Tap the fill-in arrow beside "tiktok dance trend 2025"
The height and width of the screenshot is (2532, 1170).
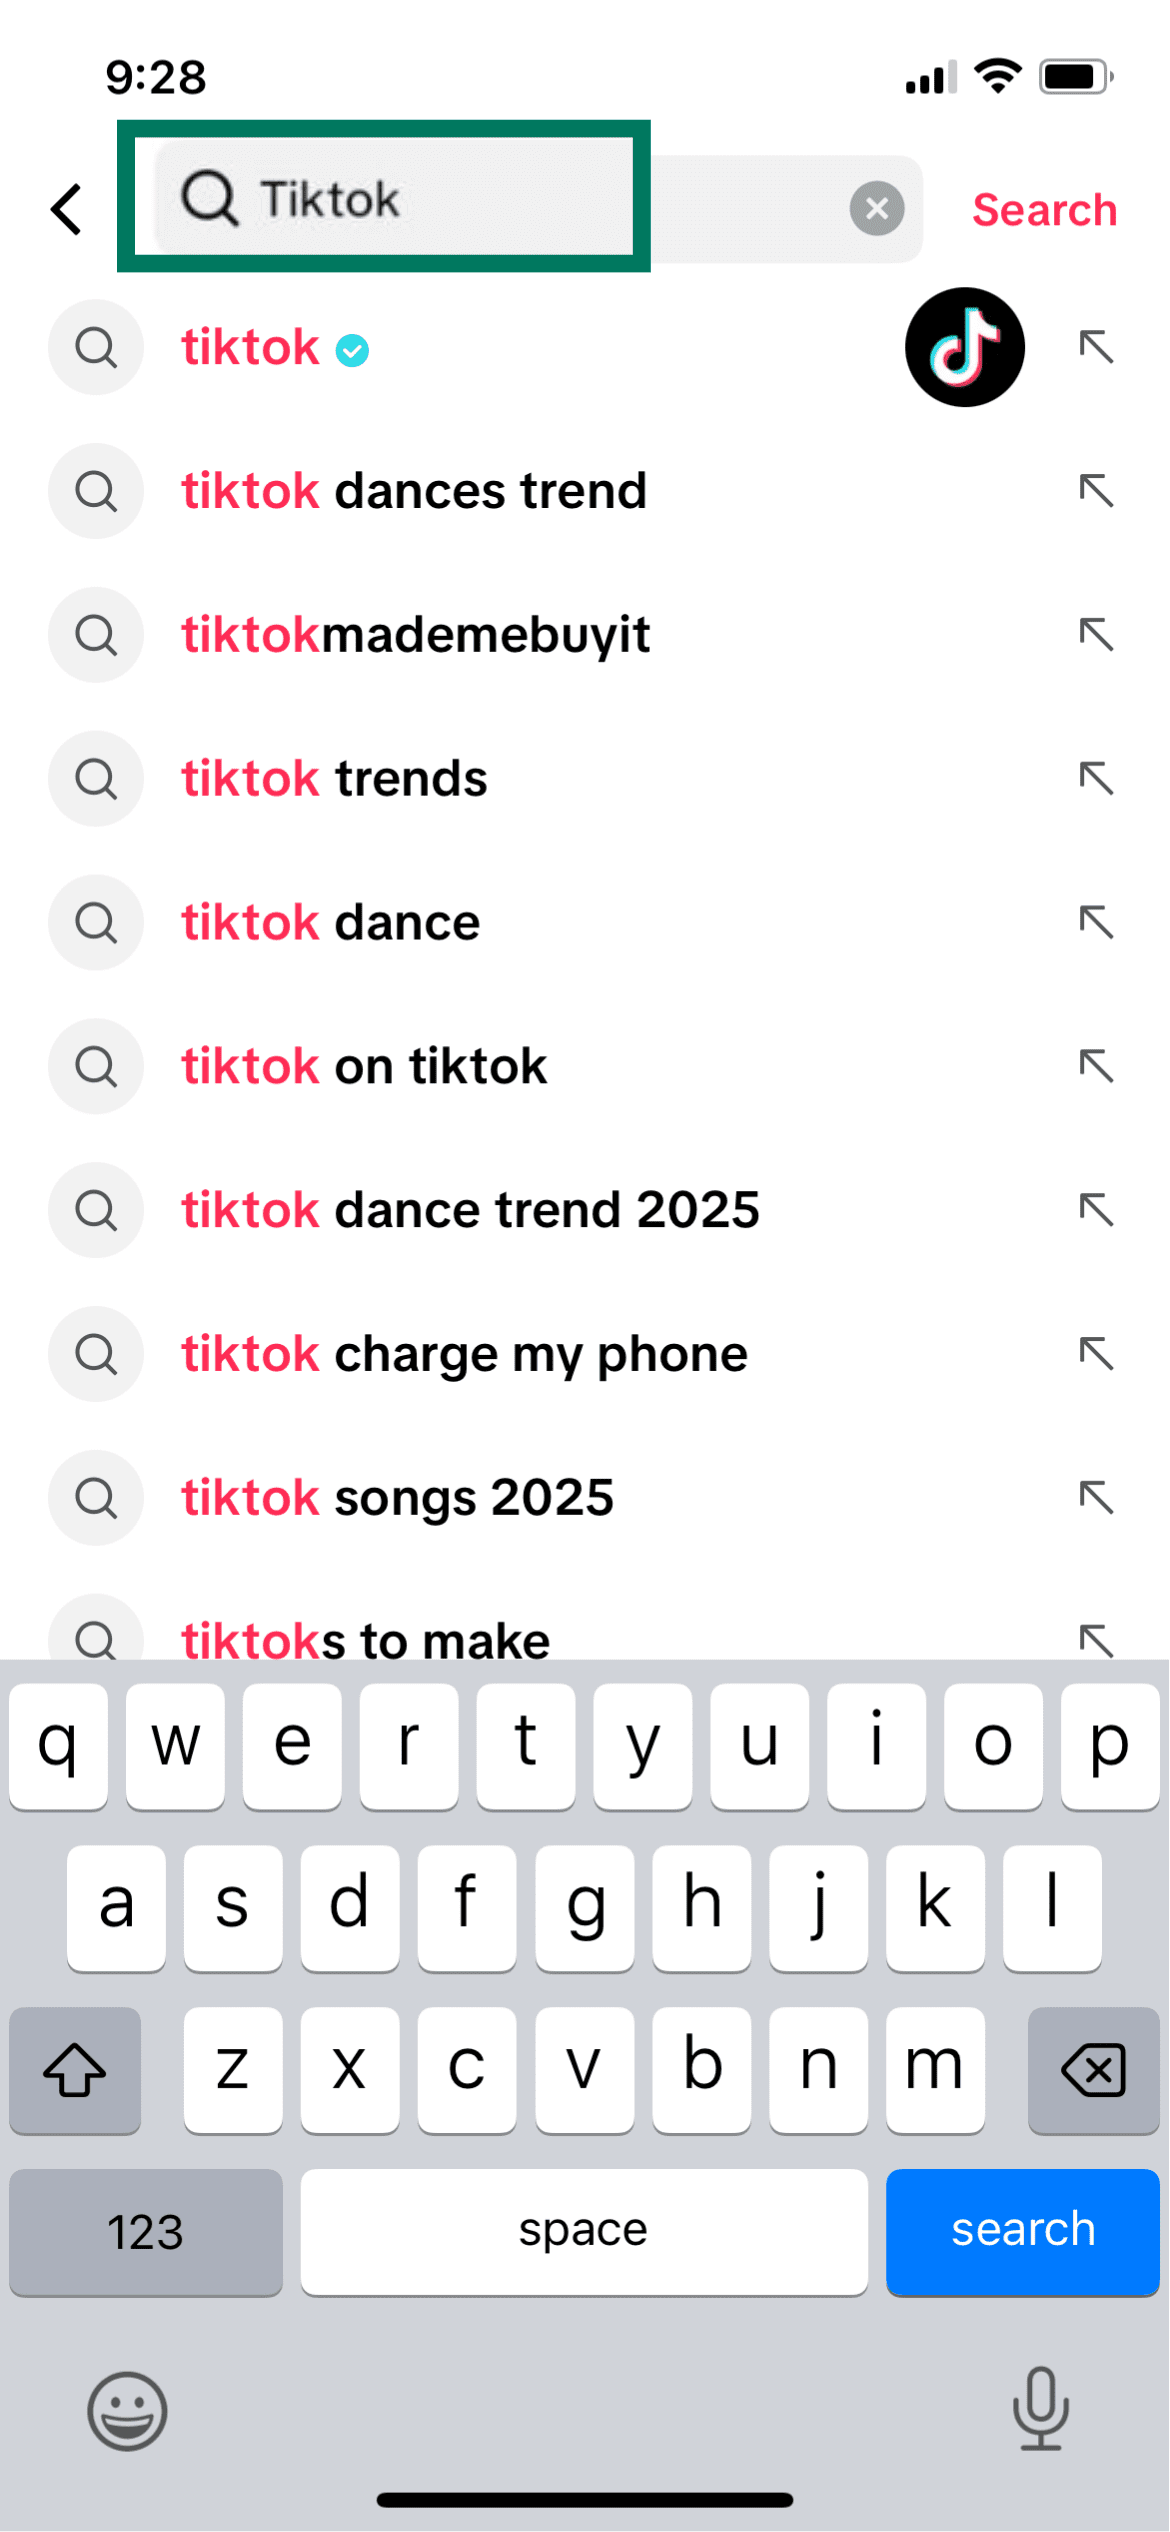(1097, 1210)
